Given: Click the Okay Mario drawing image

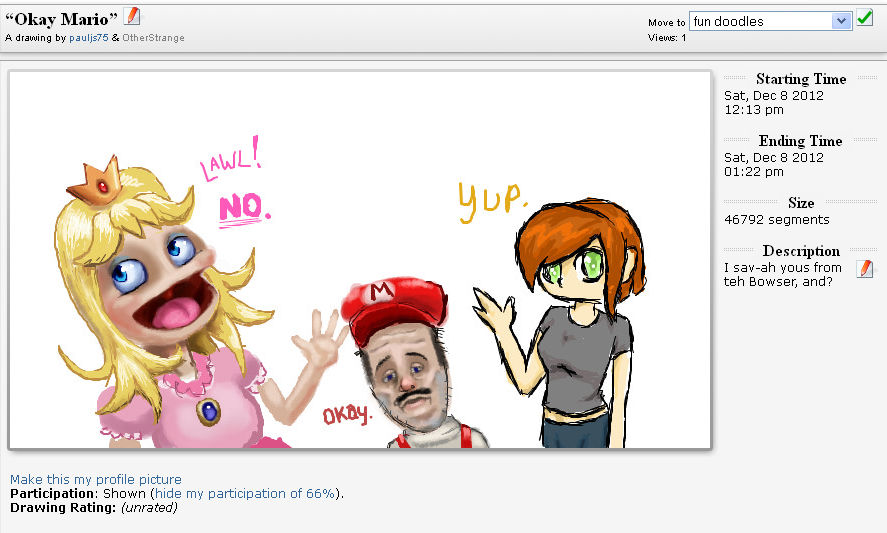Looking at the screenshot, I should point(360,260).
